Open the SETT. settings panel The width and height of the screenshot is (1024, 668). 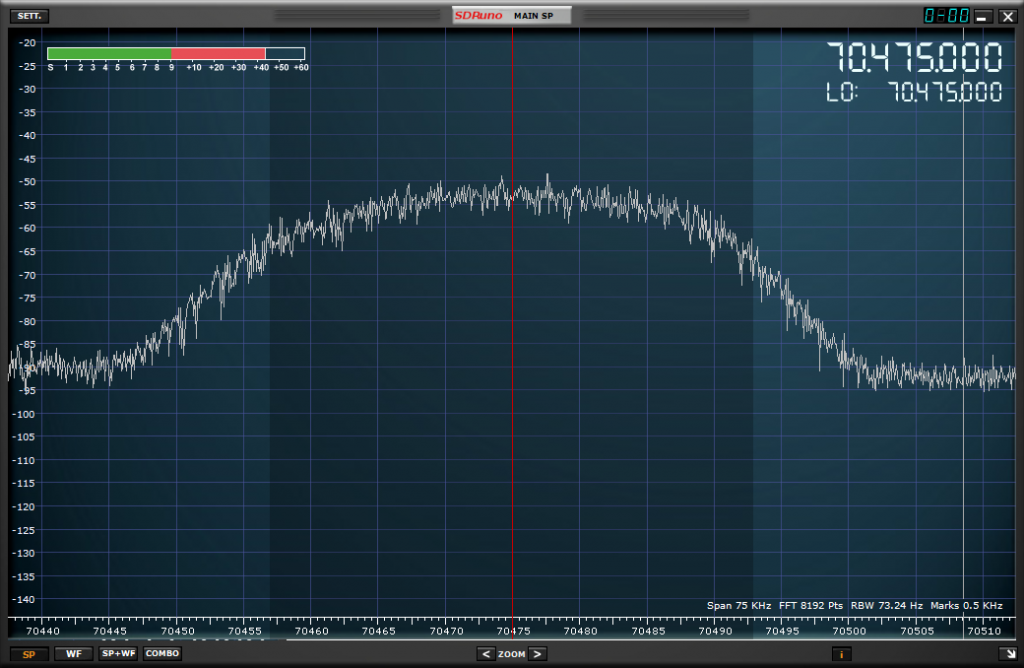[x=29, y=16]
